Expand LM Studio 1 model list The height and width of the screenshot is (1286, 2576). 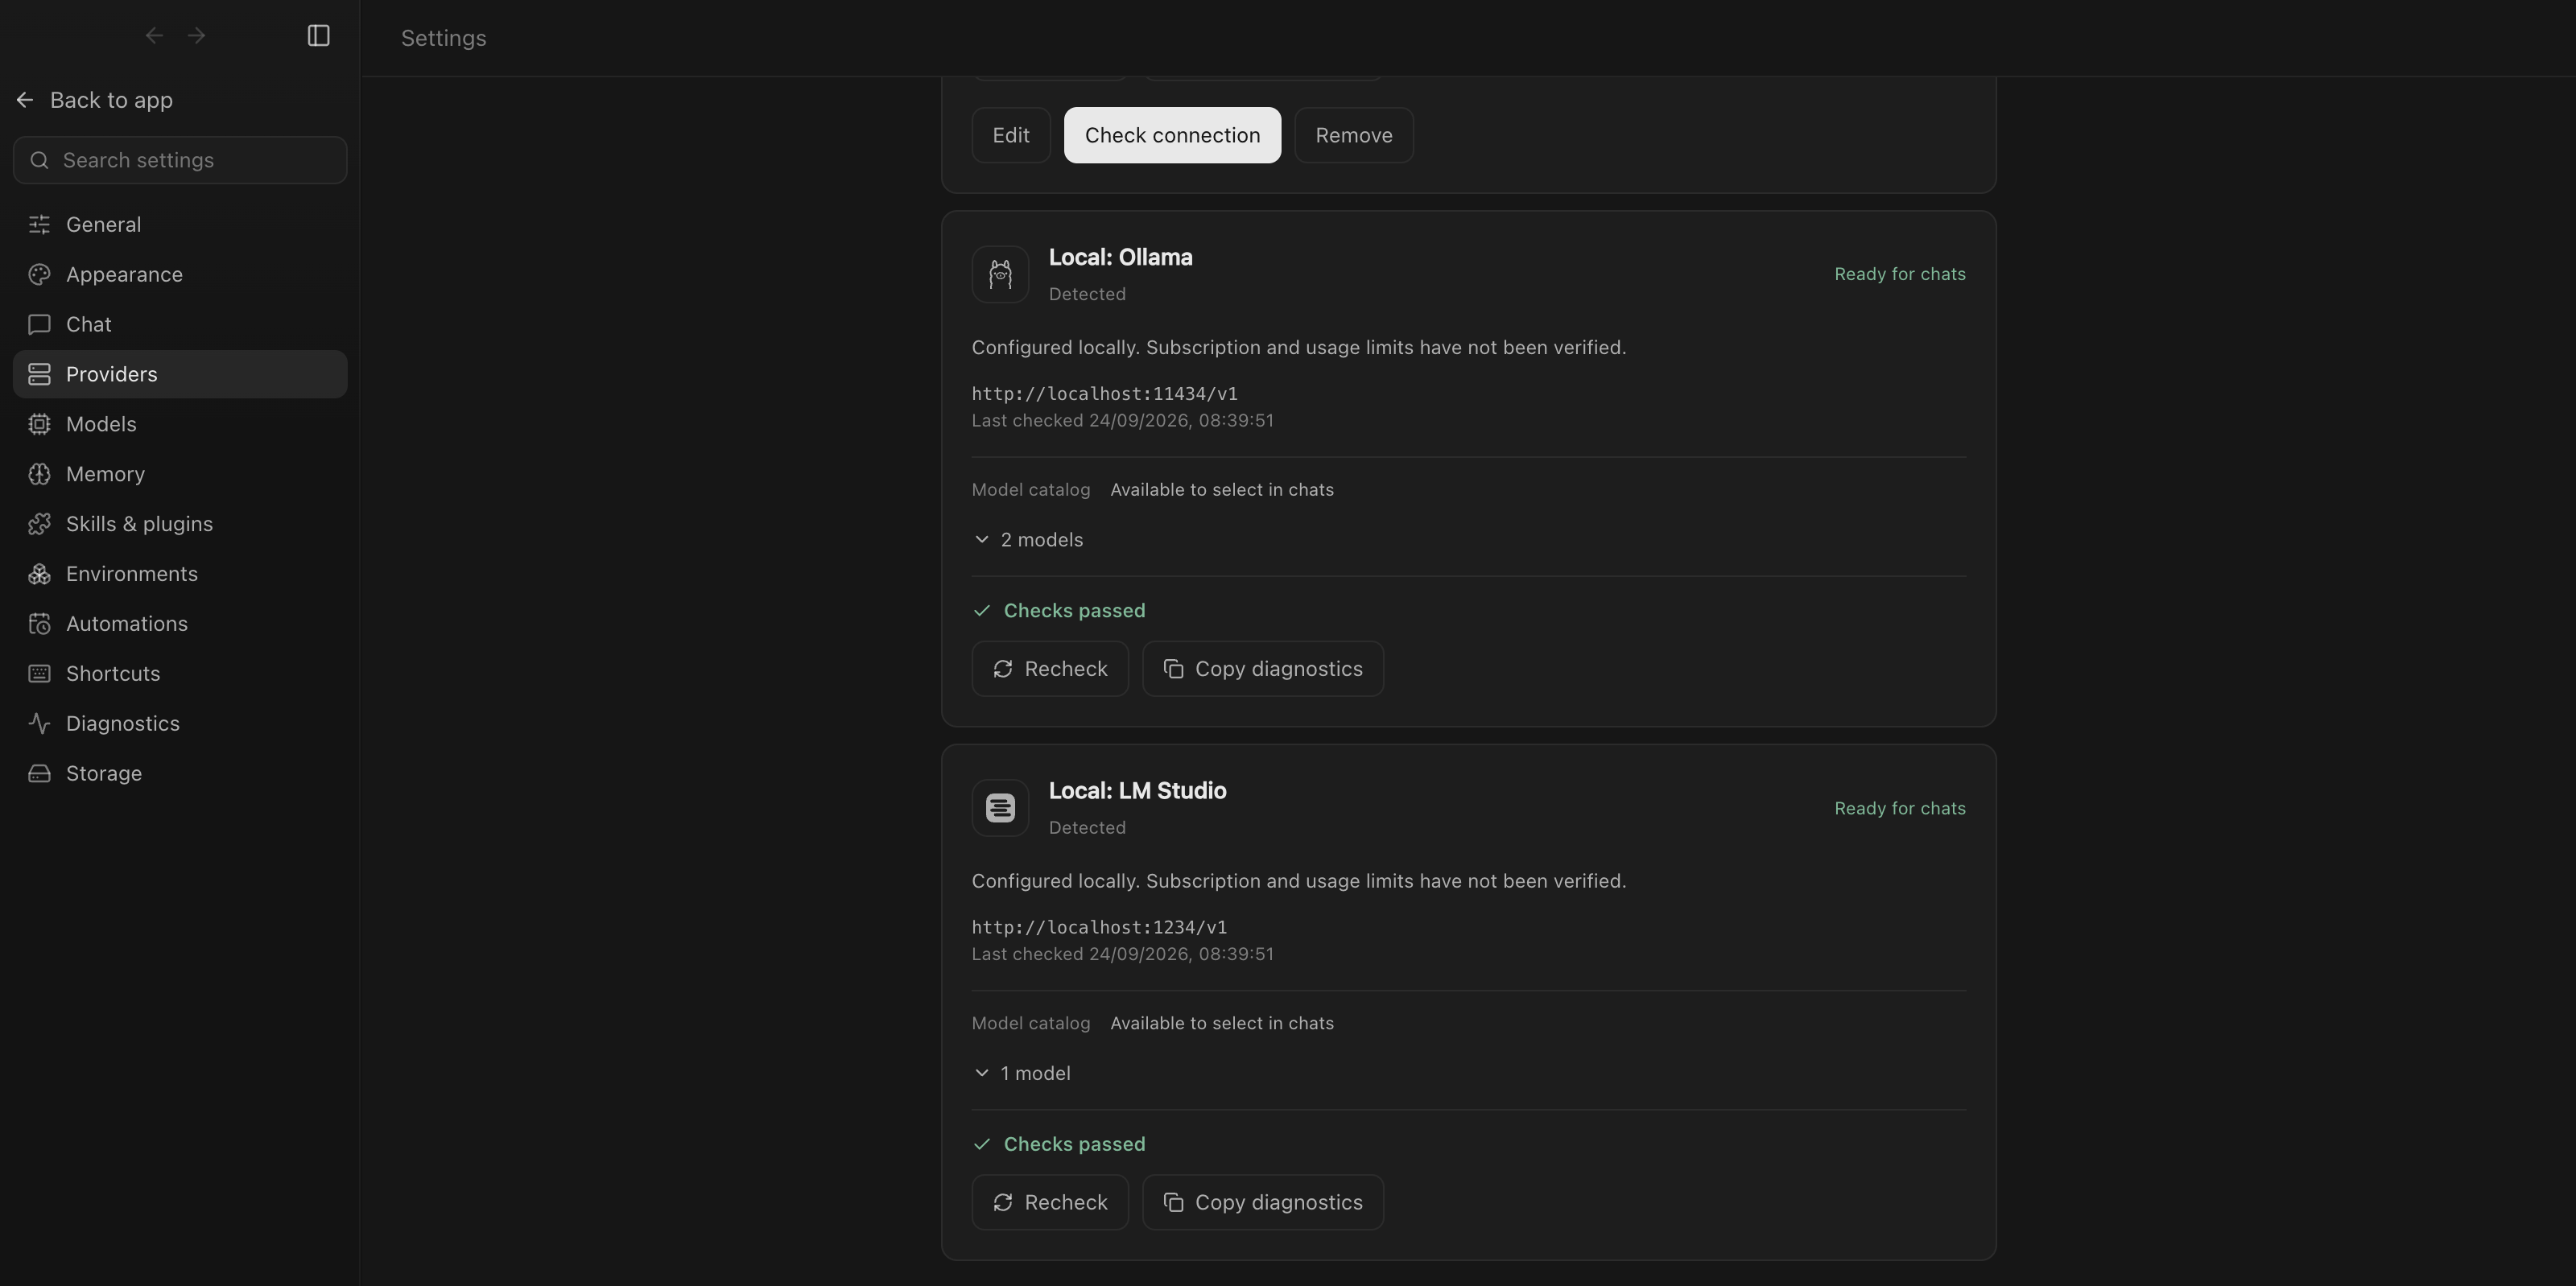tap(1021, 1074)
